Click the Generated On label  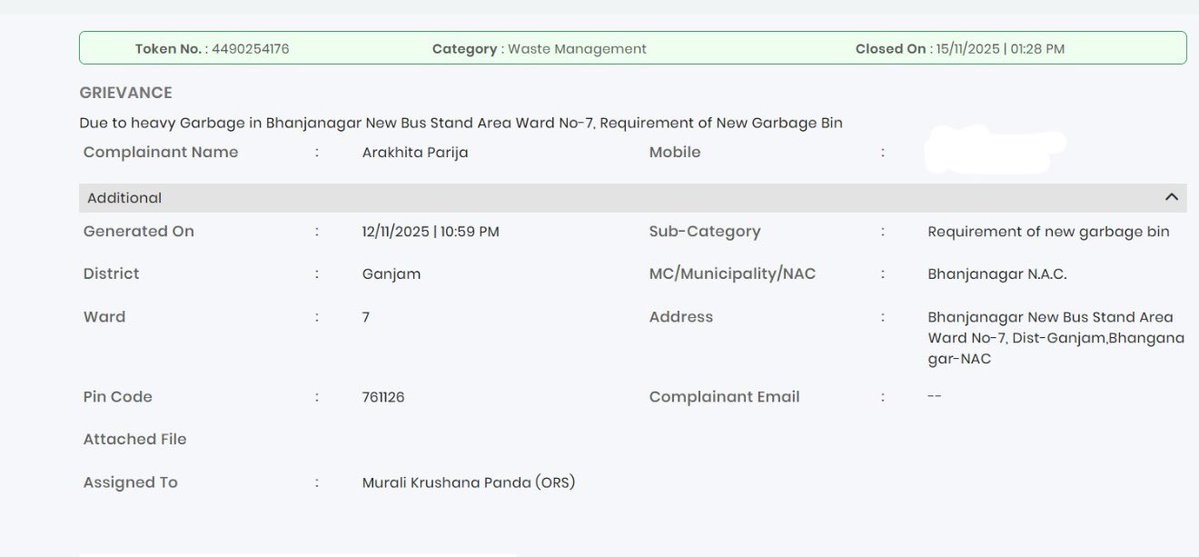point(138,231)
